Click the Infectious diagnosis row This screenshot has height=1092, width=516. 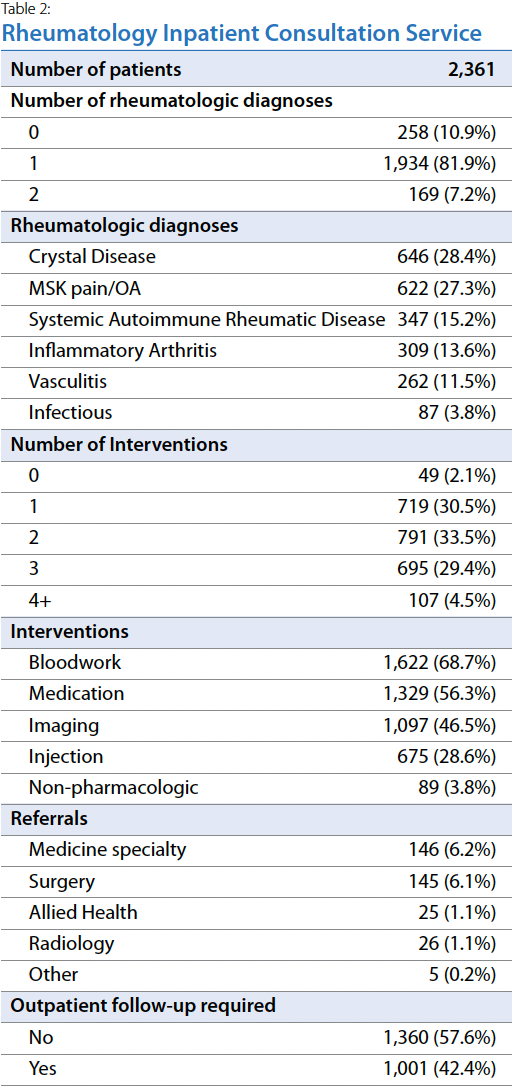(258, 413)
